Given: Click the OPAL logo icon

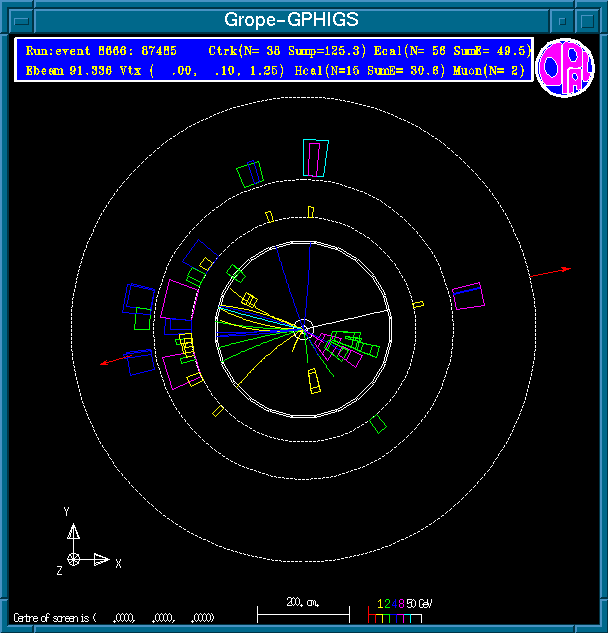Looking at the screenshot, I should pyautogui.click(x=565, y=67).
